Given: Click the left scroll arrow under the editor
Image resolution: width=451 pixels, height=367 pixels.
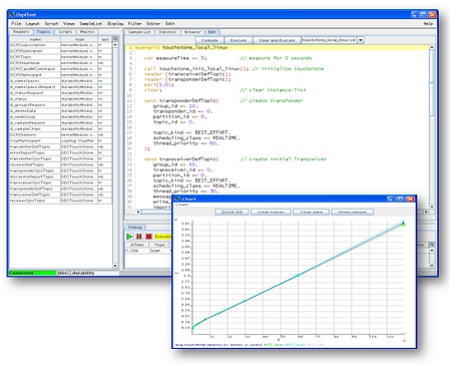Looking at the screenshot, I should pos(138,212).
